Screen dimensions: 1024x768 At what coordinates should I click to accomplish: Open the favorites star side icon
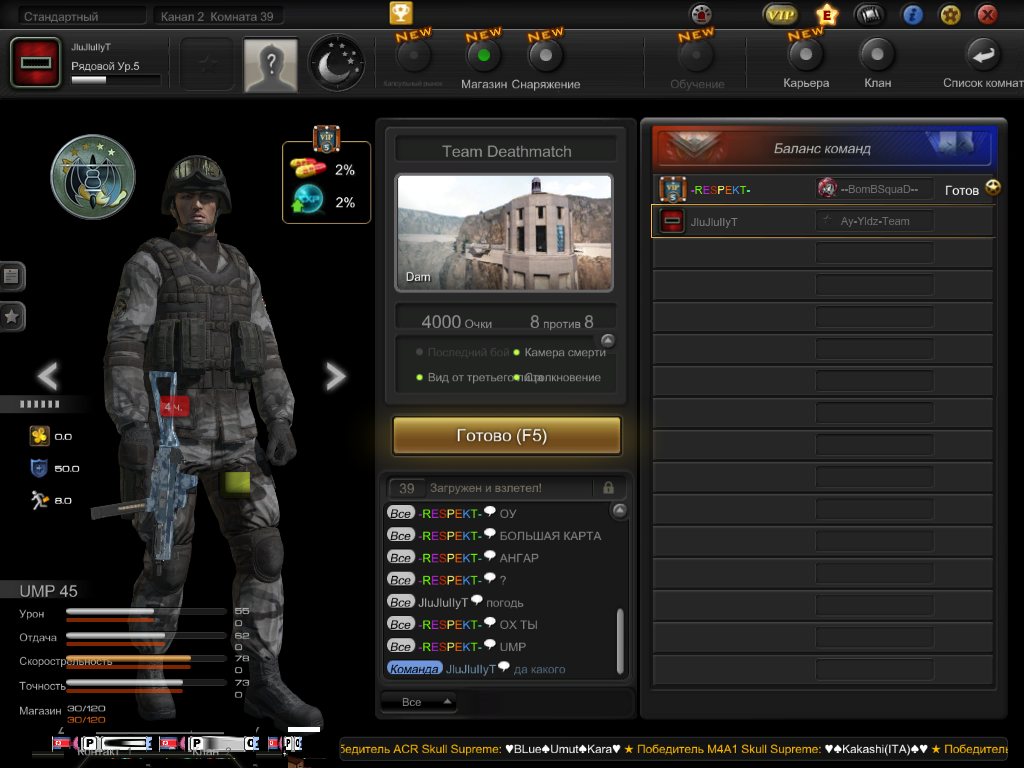coord(11,317)
